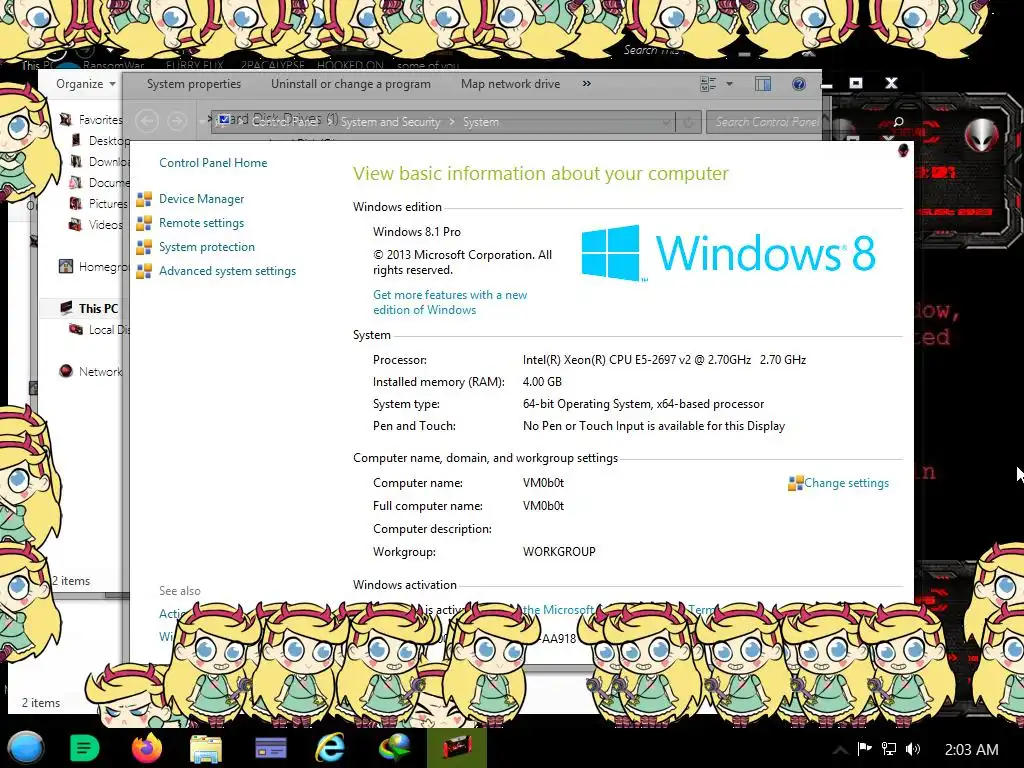Launch Firefox from the taskbar
The width and height of the screenshot is (1024, 768).
pyautogui.click(x=147, y=748)
